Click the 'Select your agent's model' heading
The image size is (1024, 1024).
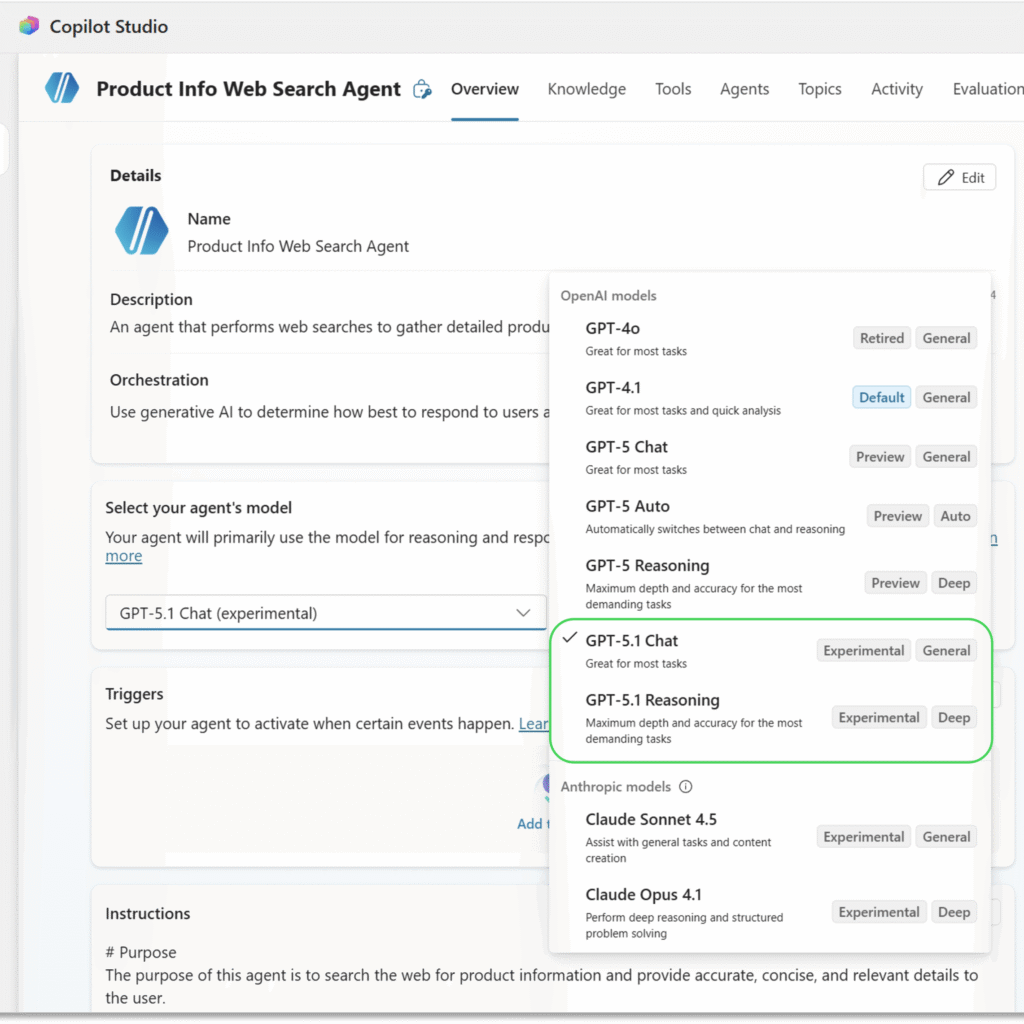(x=199, y=507)
